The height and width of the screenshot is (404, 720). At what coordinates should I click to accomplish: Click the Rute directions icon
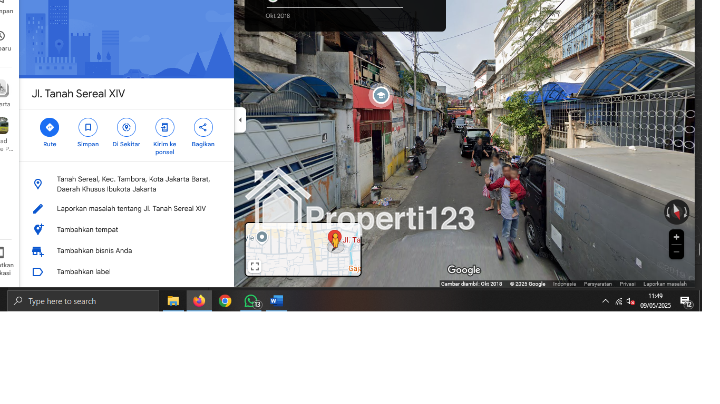coord(49,127)
